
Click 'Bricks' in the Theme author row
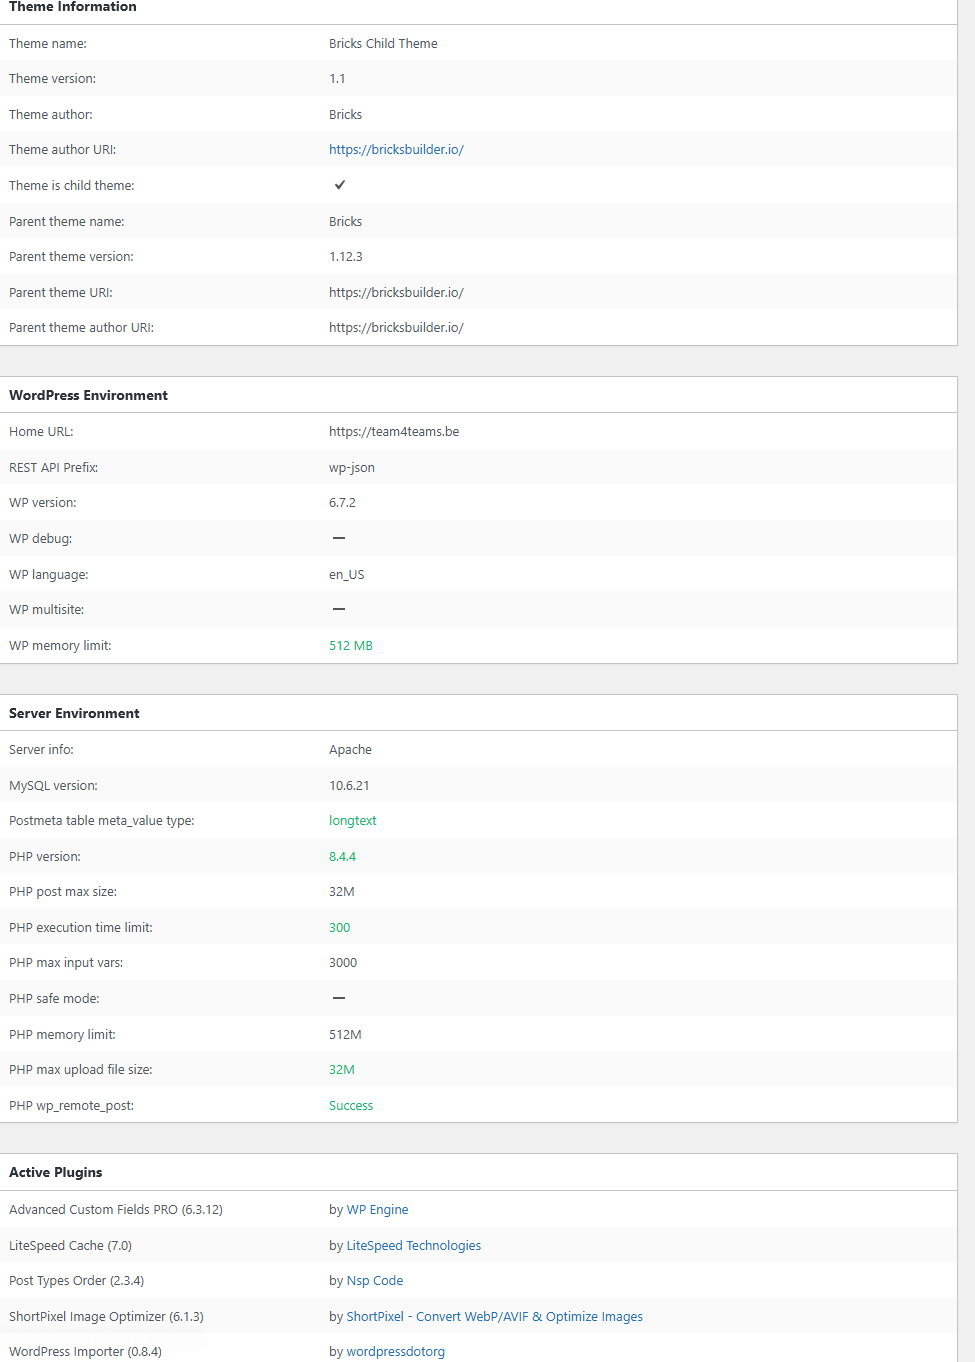click(346, 115)
